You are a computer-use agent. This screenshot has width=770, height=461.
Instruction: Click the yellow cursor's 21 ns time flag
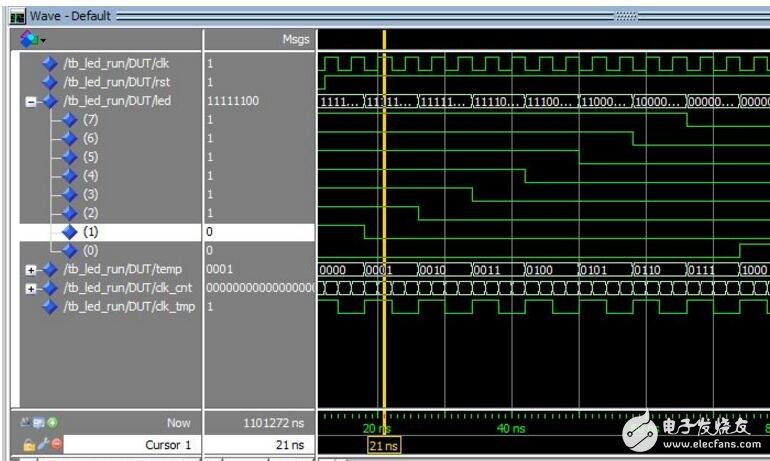click(x=384, y=444)
